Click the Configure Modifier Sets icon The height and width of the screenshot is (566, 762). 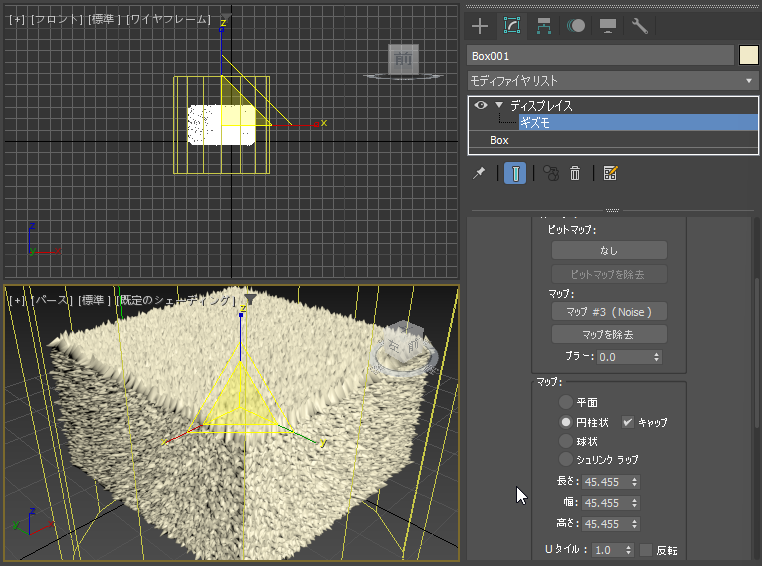(x=610, y=173)
